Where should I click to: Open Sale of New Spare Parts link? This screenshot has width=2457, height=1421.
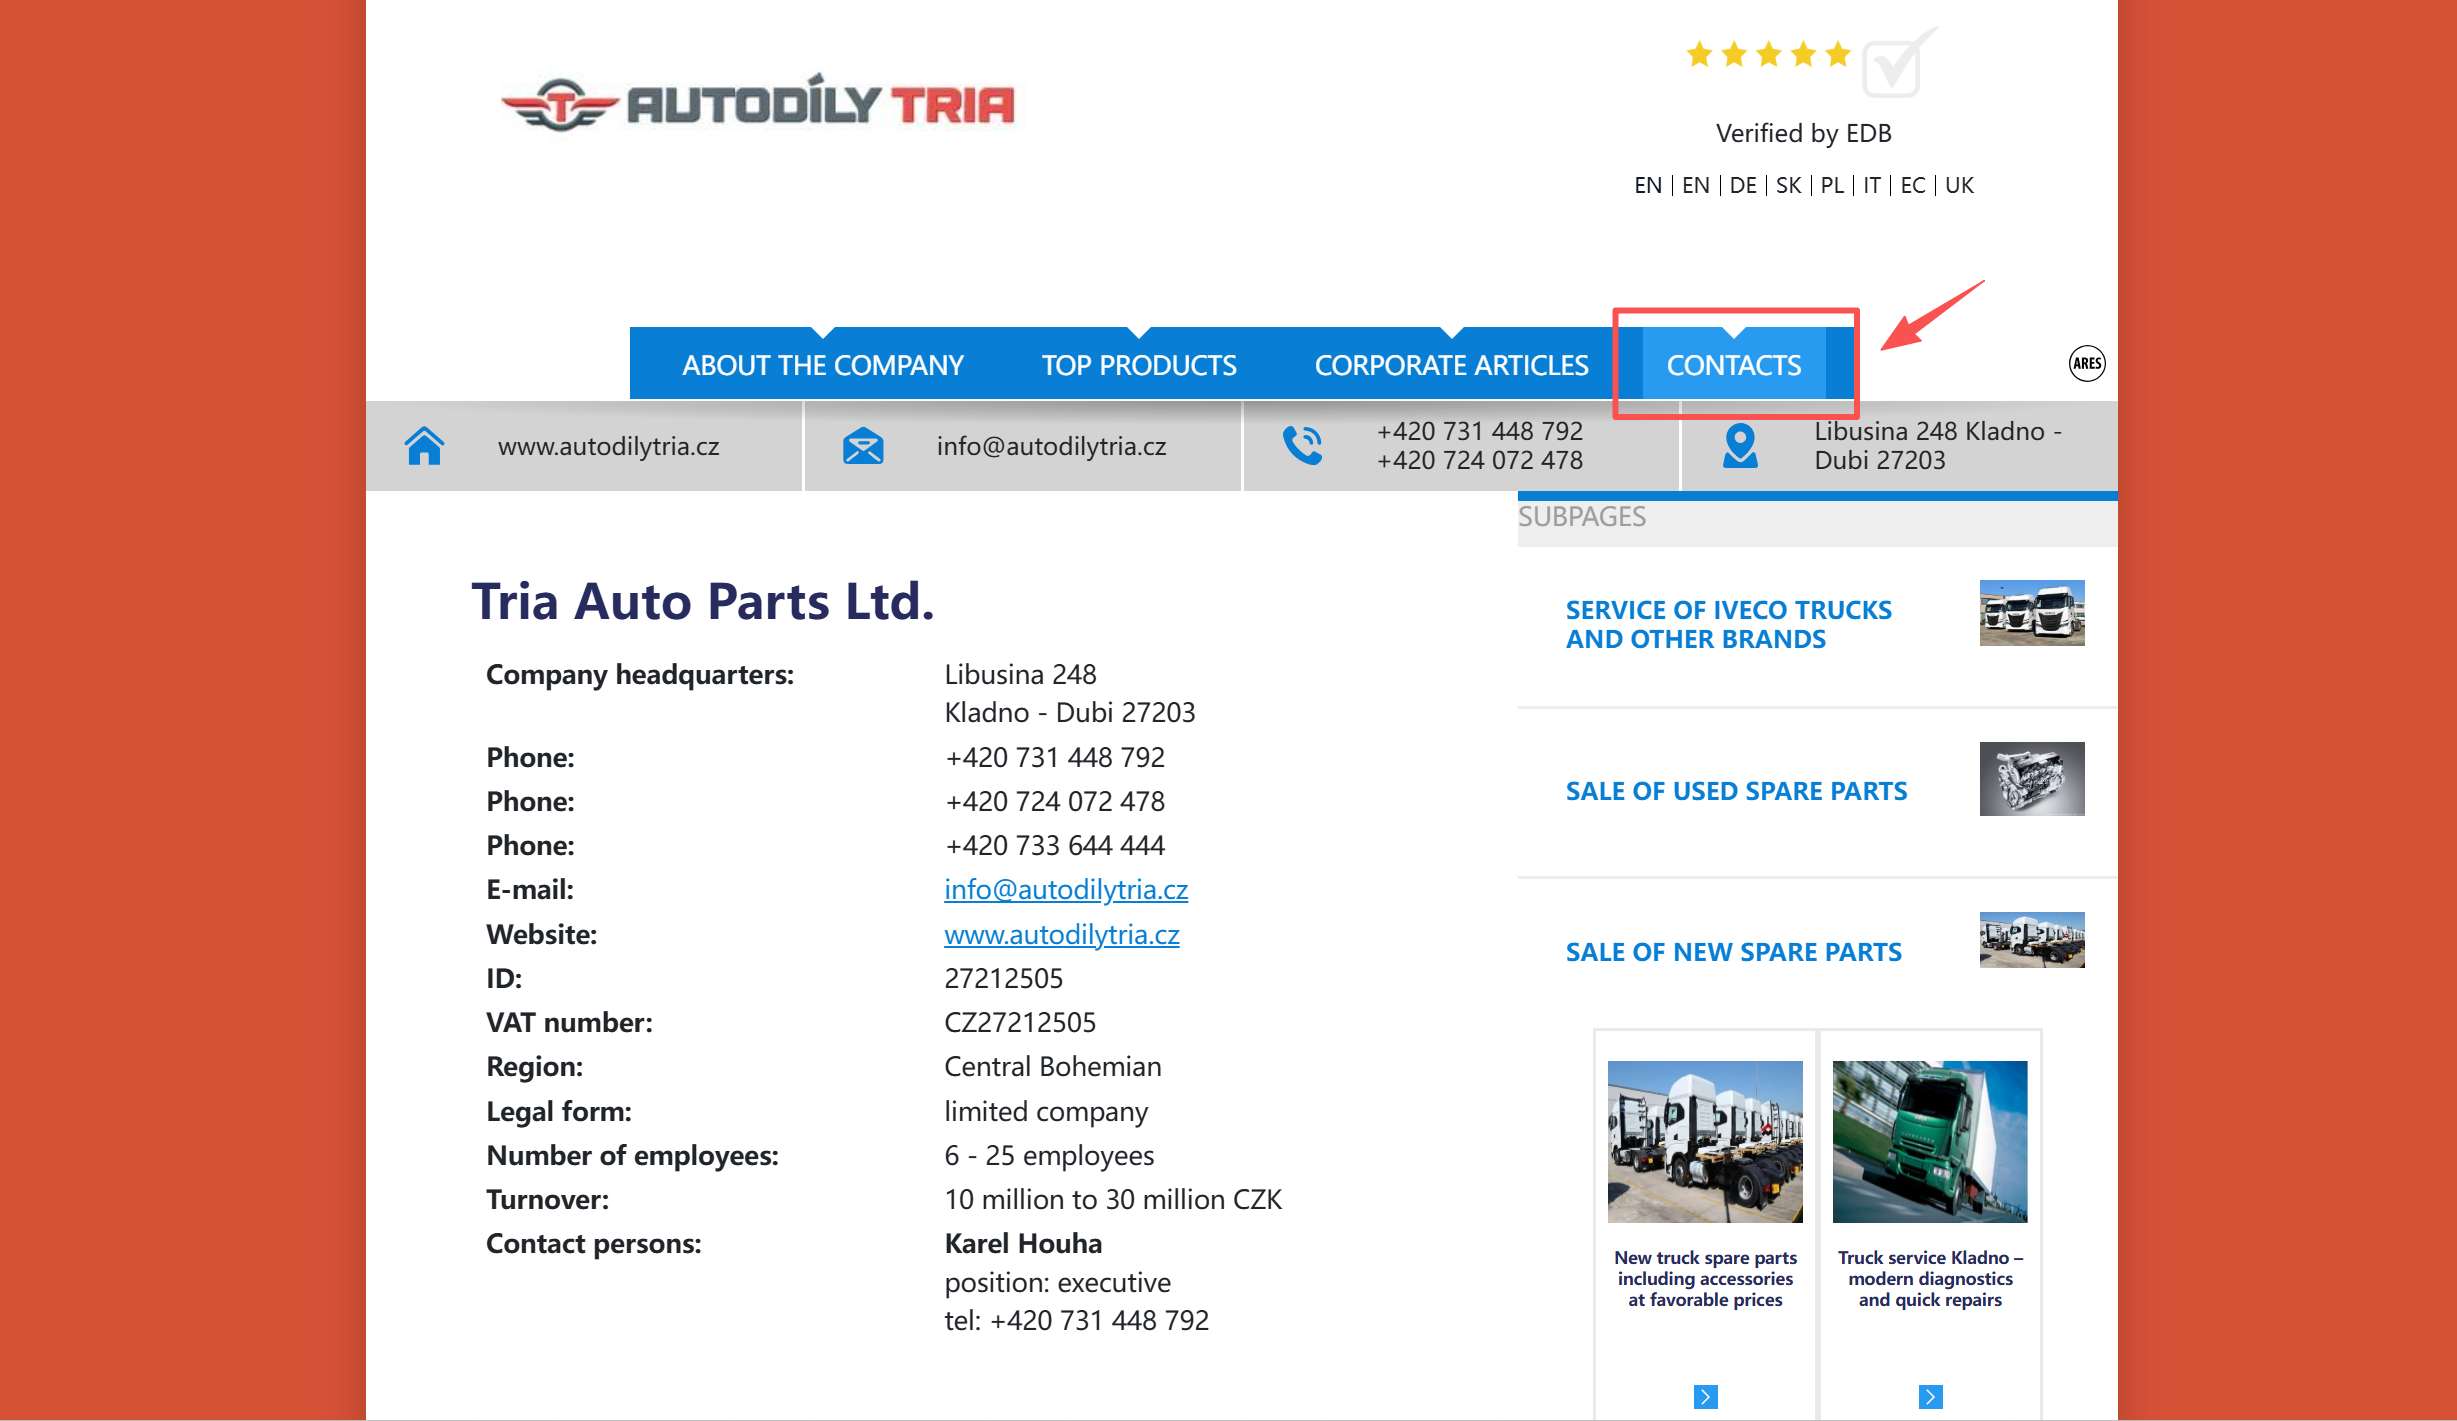pos(1733,952)
